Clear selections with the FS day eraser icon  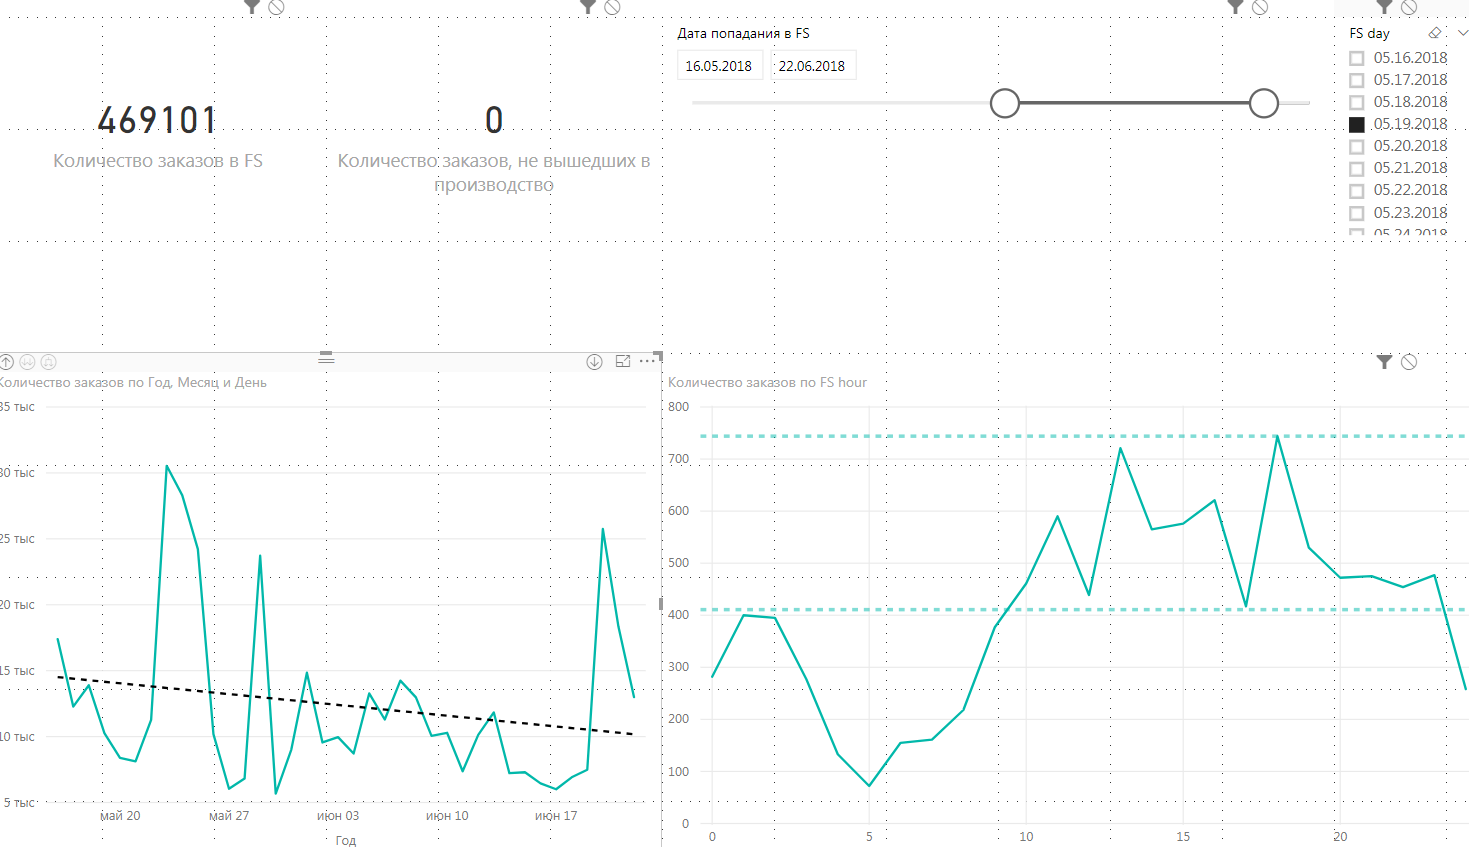pyautogui.click(x=1435, y=33)
